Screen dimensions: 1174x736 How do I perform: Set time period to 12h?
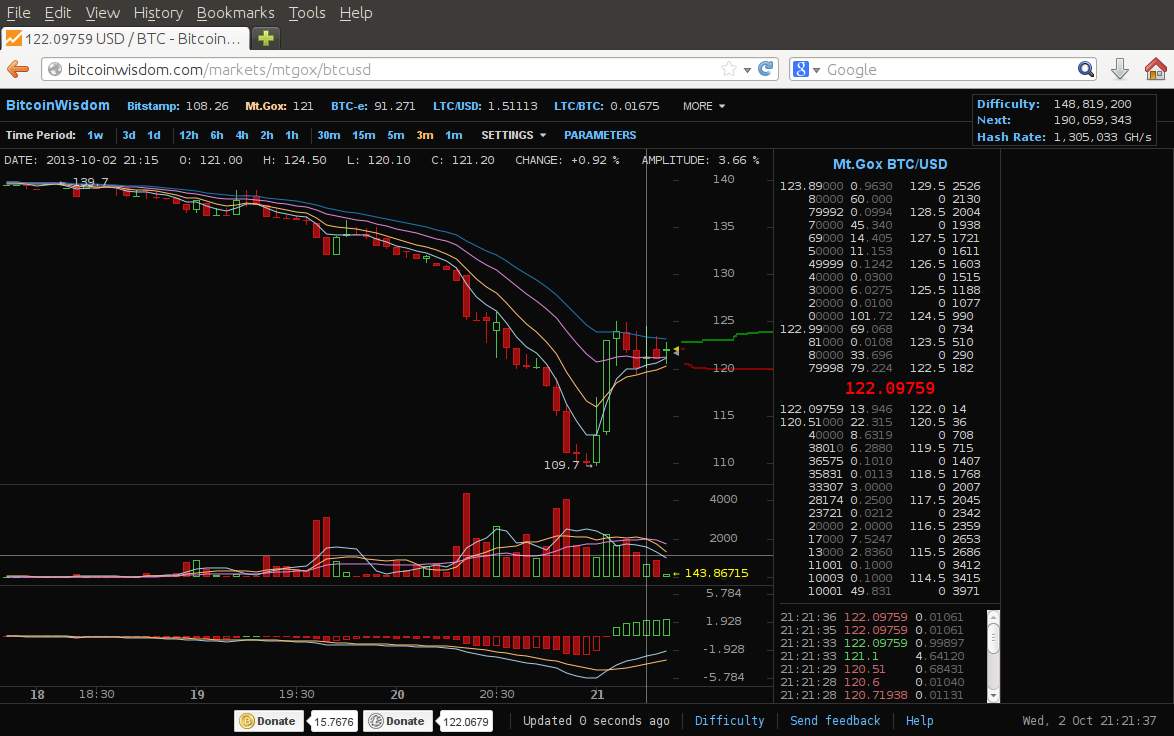189,136
